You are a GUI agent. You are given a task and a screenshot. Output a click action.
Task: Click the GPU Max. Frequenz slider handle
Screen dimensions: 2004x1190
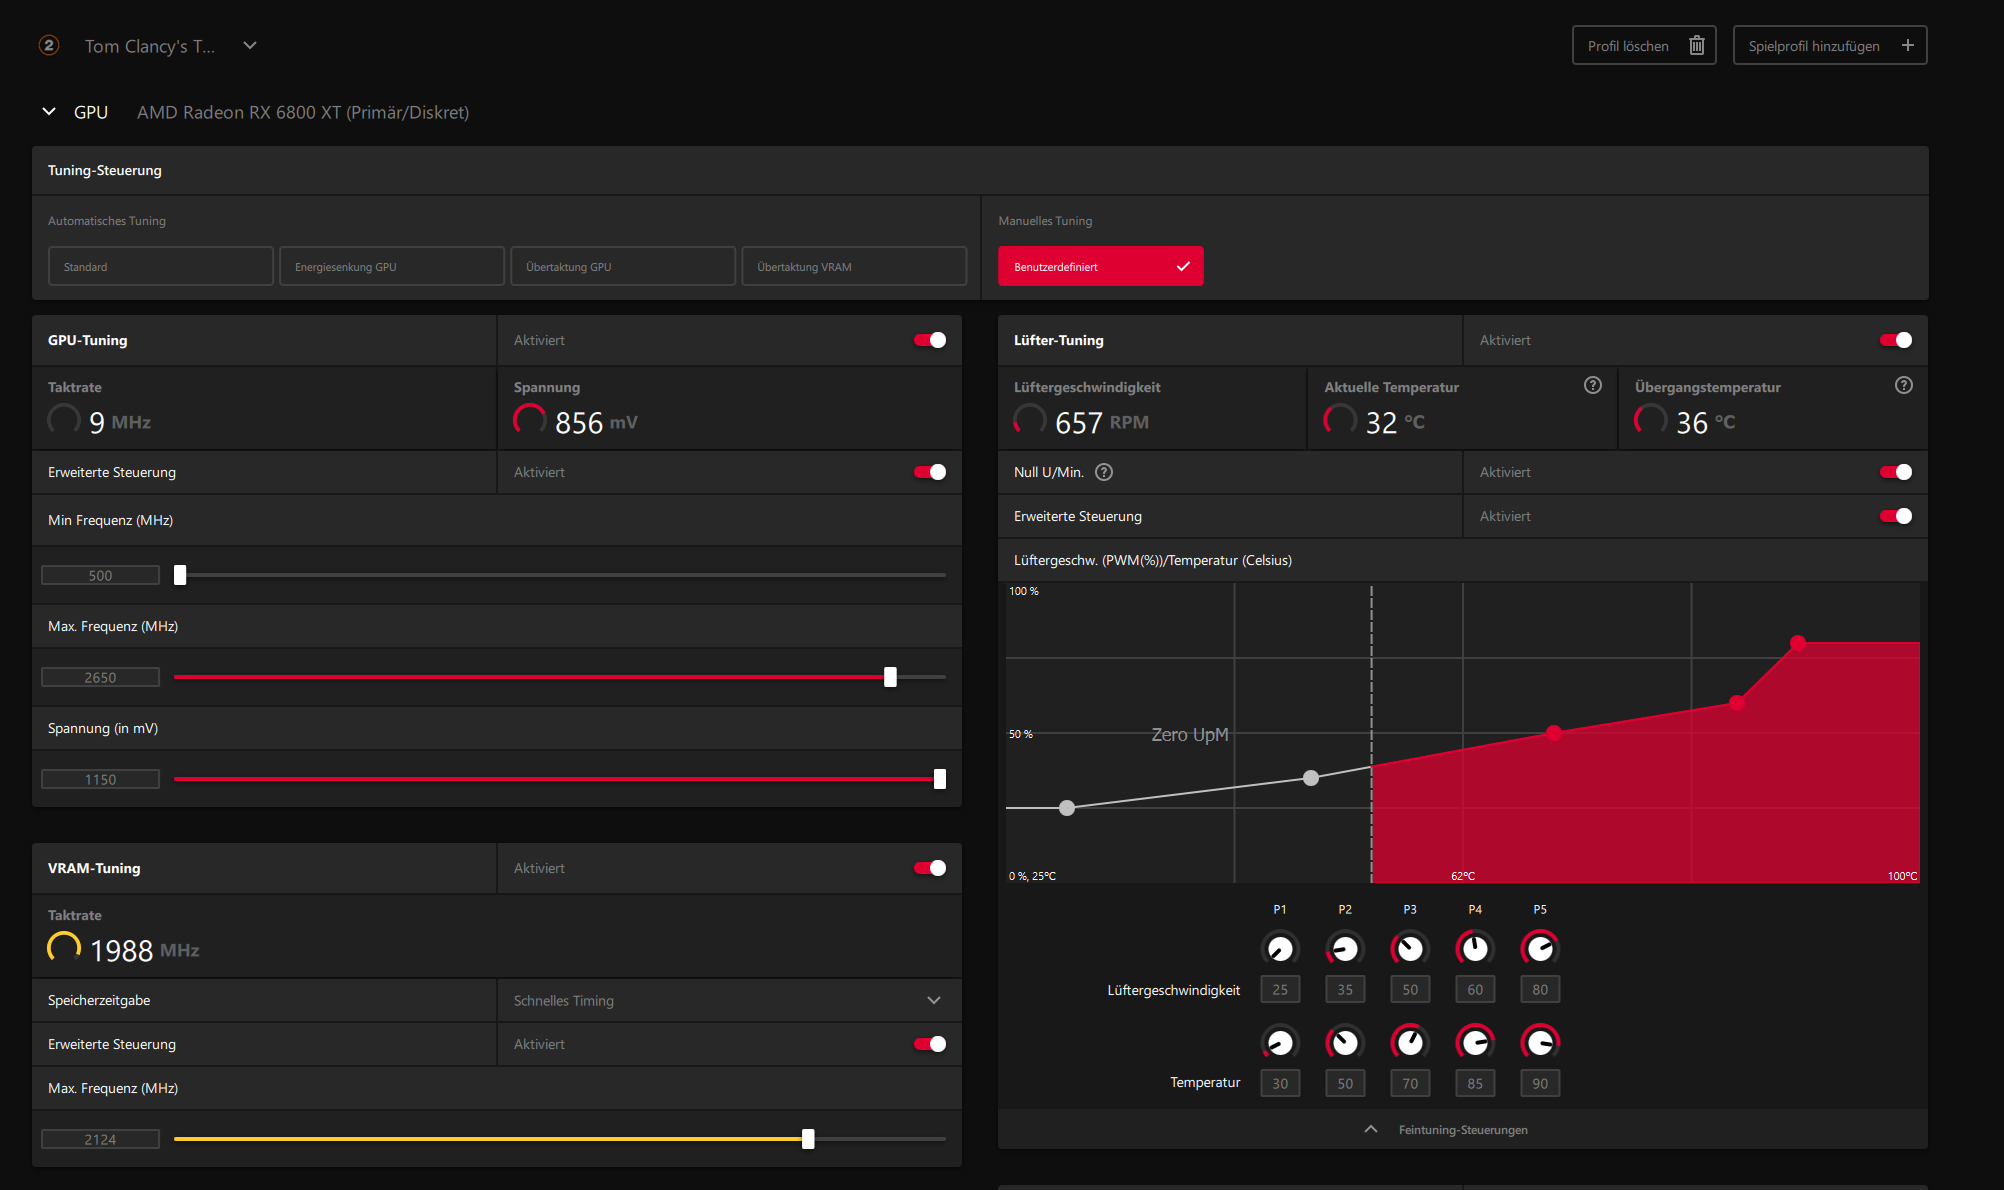point(890,677)
